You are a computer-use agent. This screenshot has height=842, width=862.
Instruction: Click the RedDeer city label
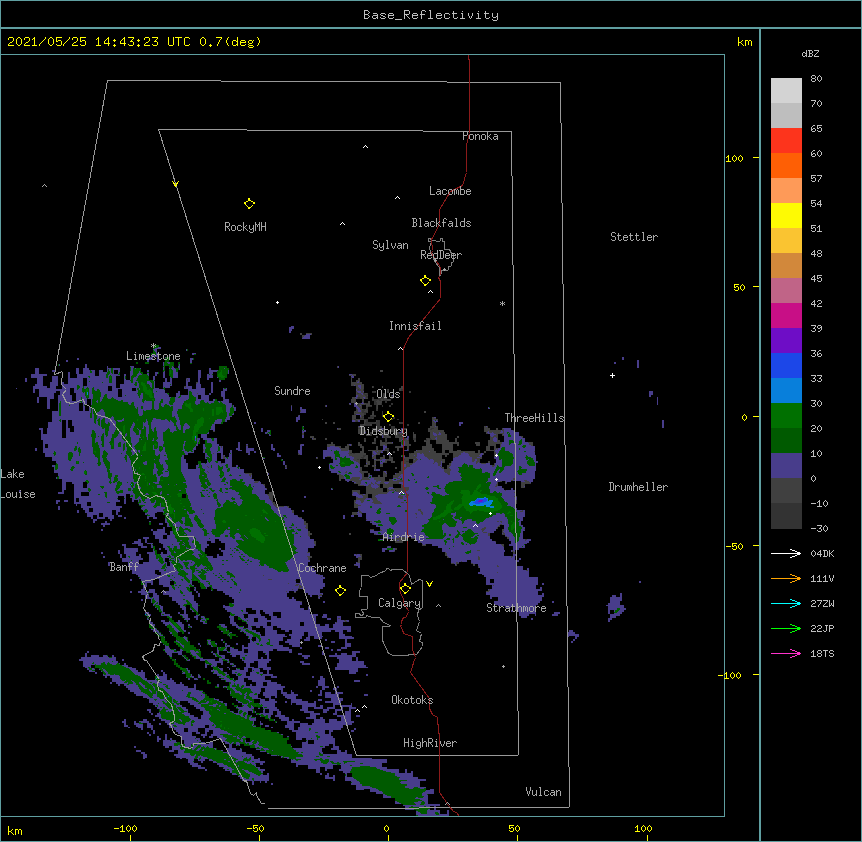(441, 255)
